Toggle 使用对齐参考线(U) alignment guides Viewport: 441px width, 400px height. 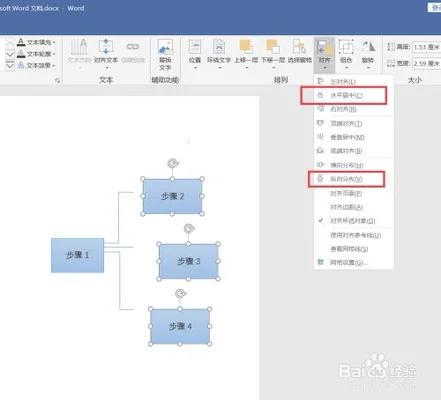click(354, 235)
